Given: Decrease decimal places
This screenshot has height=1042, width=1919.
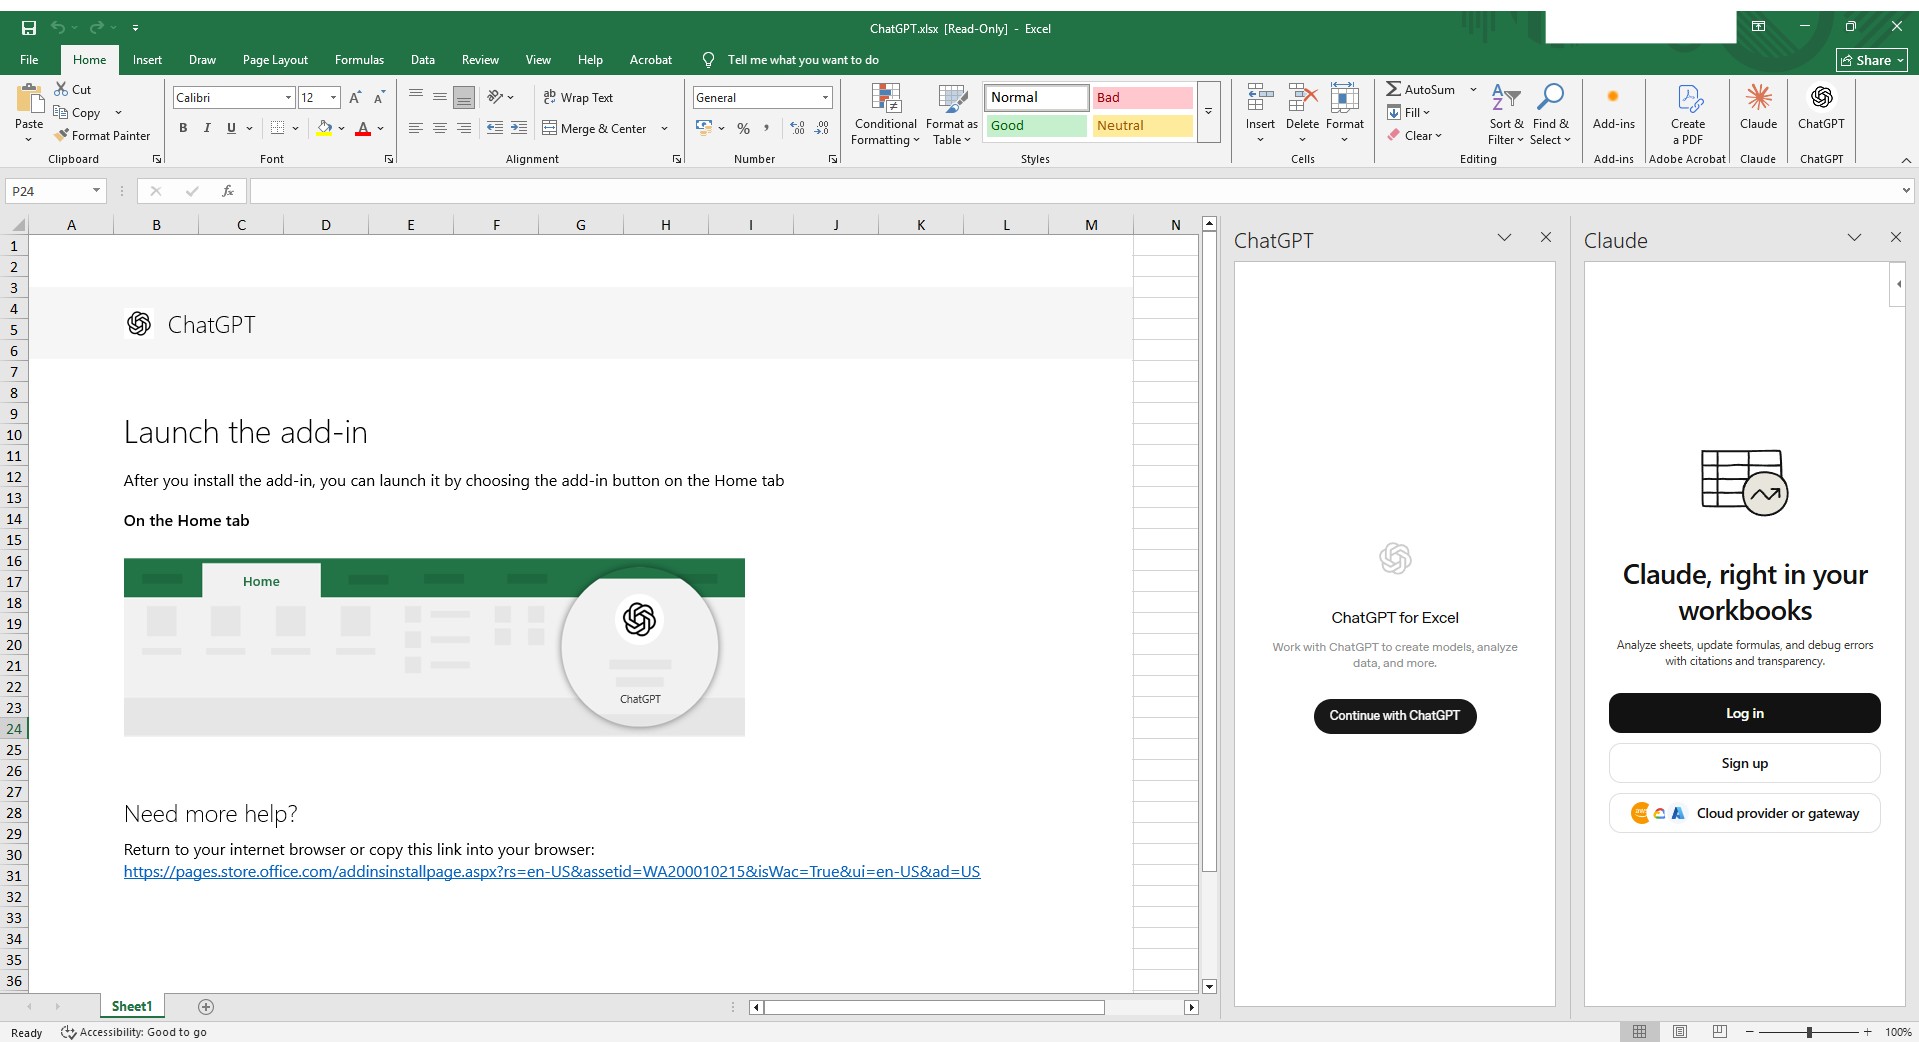Looking at the screenshot, I should [821, 128].
